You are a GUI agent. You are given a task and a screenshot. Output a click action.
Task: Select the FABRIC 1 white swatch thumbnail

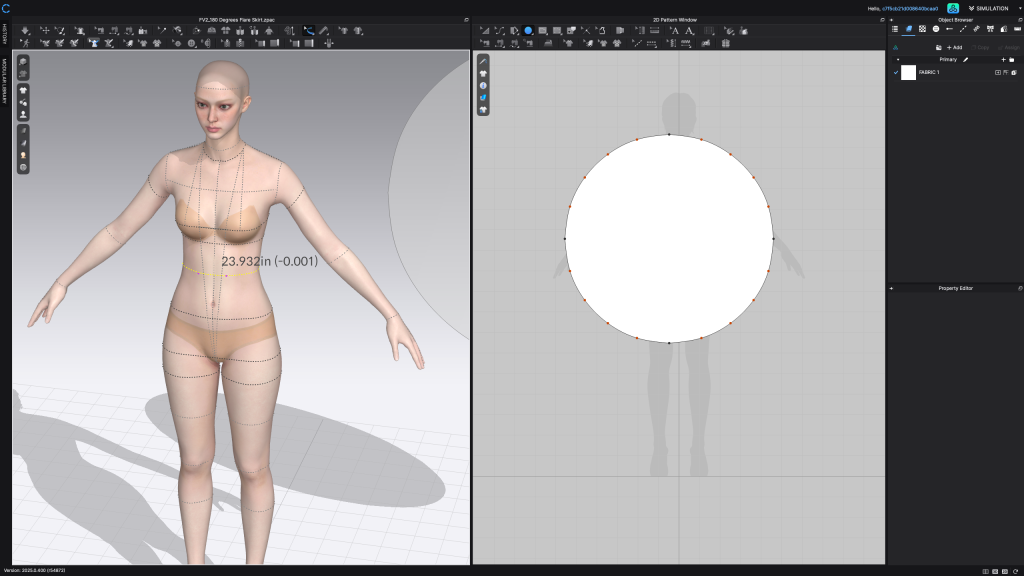[x=908, y=72]
